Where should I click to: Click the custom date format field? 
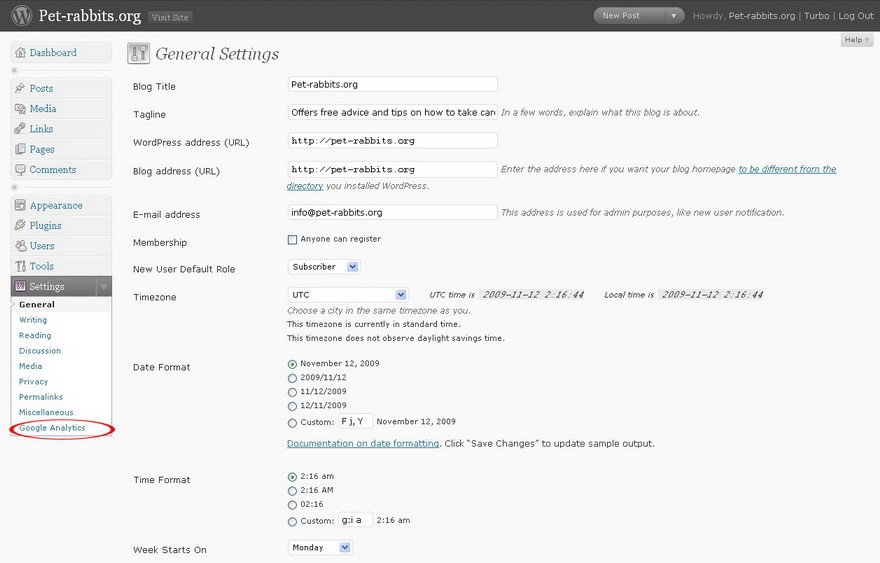point(355,421)
